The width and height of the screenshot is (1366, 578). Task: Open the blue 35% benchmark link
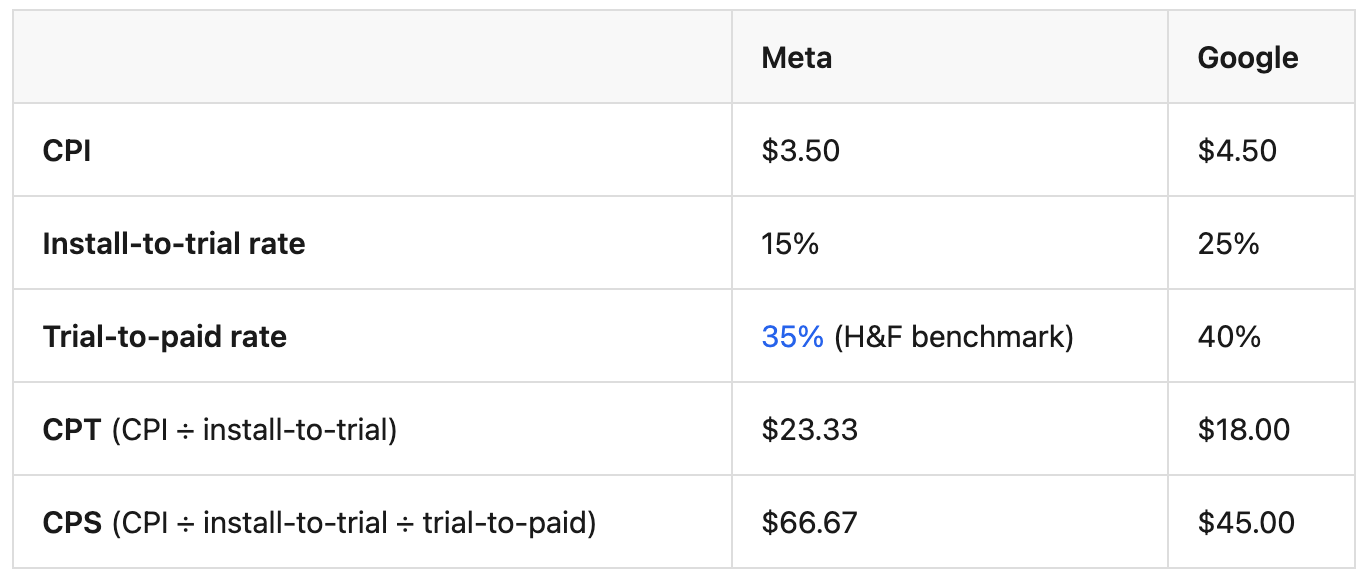point(792,337)
